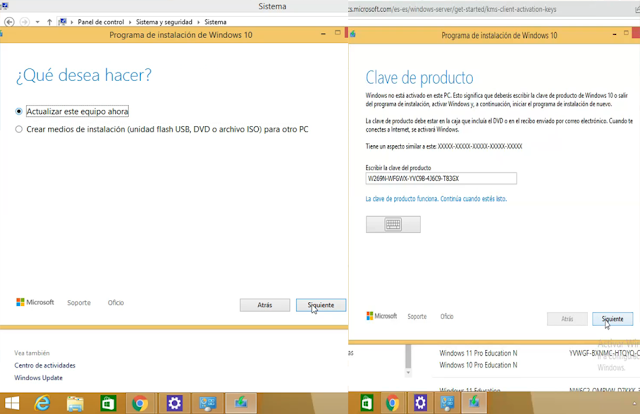Click '¿Qué desea hacer?' heading text
Viewport: 640px width, 414px height.
(84, 75)
